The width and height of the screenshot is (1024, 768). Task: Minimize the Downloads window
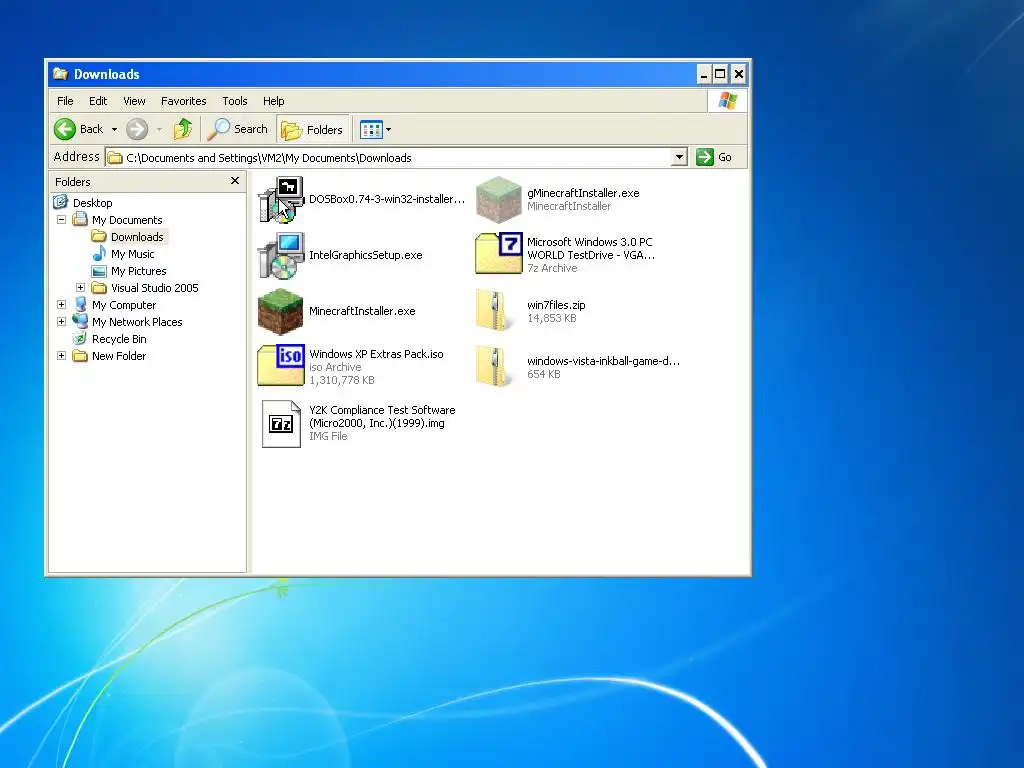pos(703,74)
